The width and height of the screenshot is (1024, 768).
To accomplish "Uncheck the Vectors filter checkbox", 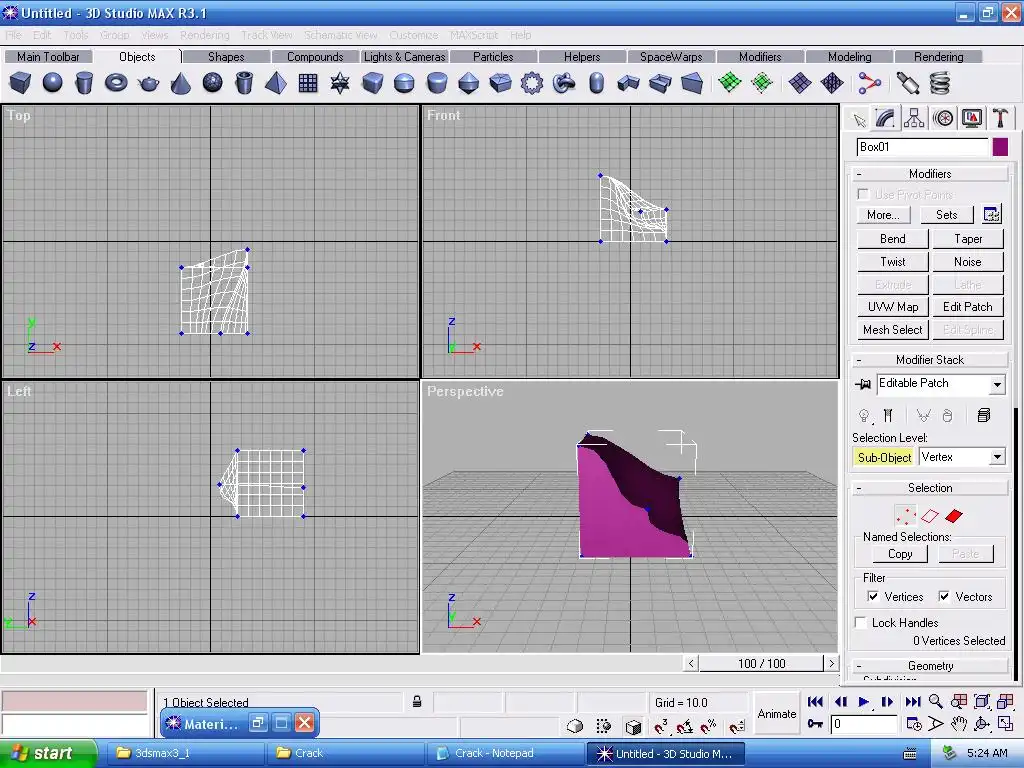I will (944, 596).
